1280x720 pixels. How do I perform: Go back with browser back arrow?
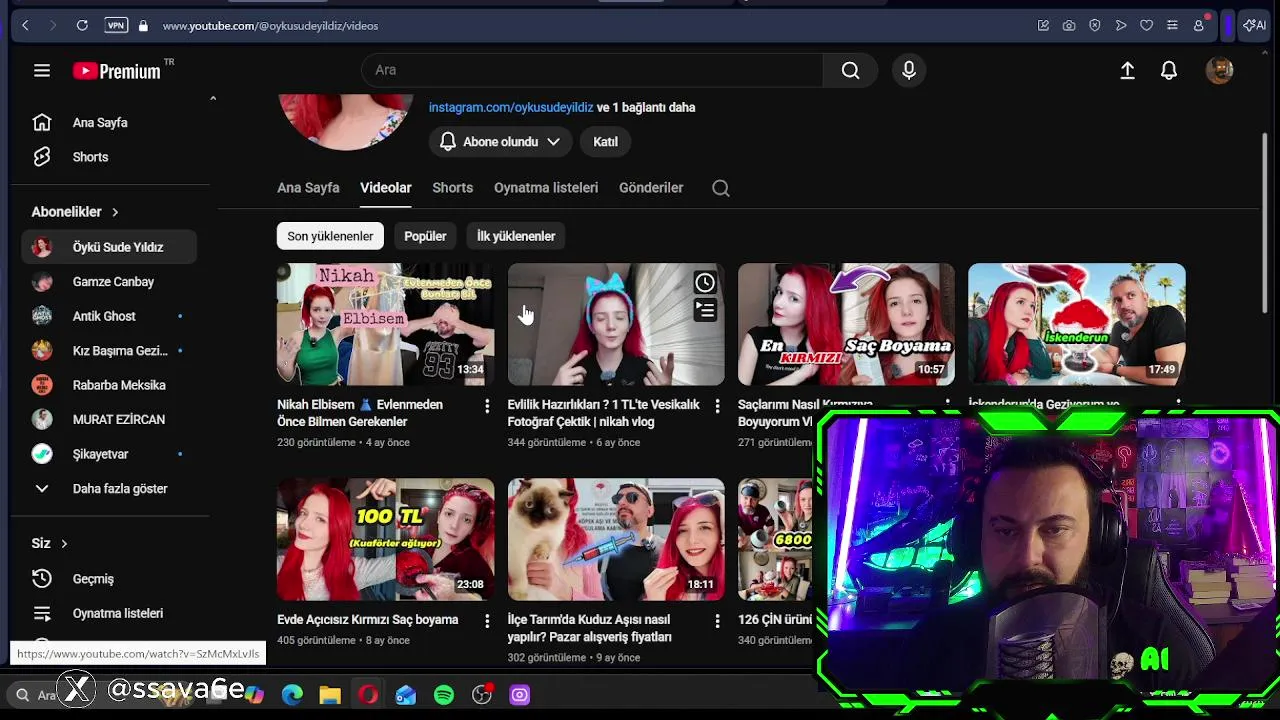[25, 25]
